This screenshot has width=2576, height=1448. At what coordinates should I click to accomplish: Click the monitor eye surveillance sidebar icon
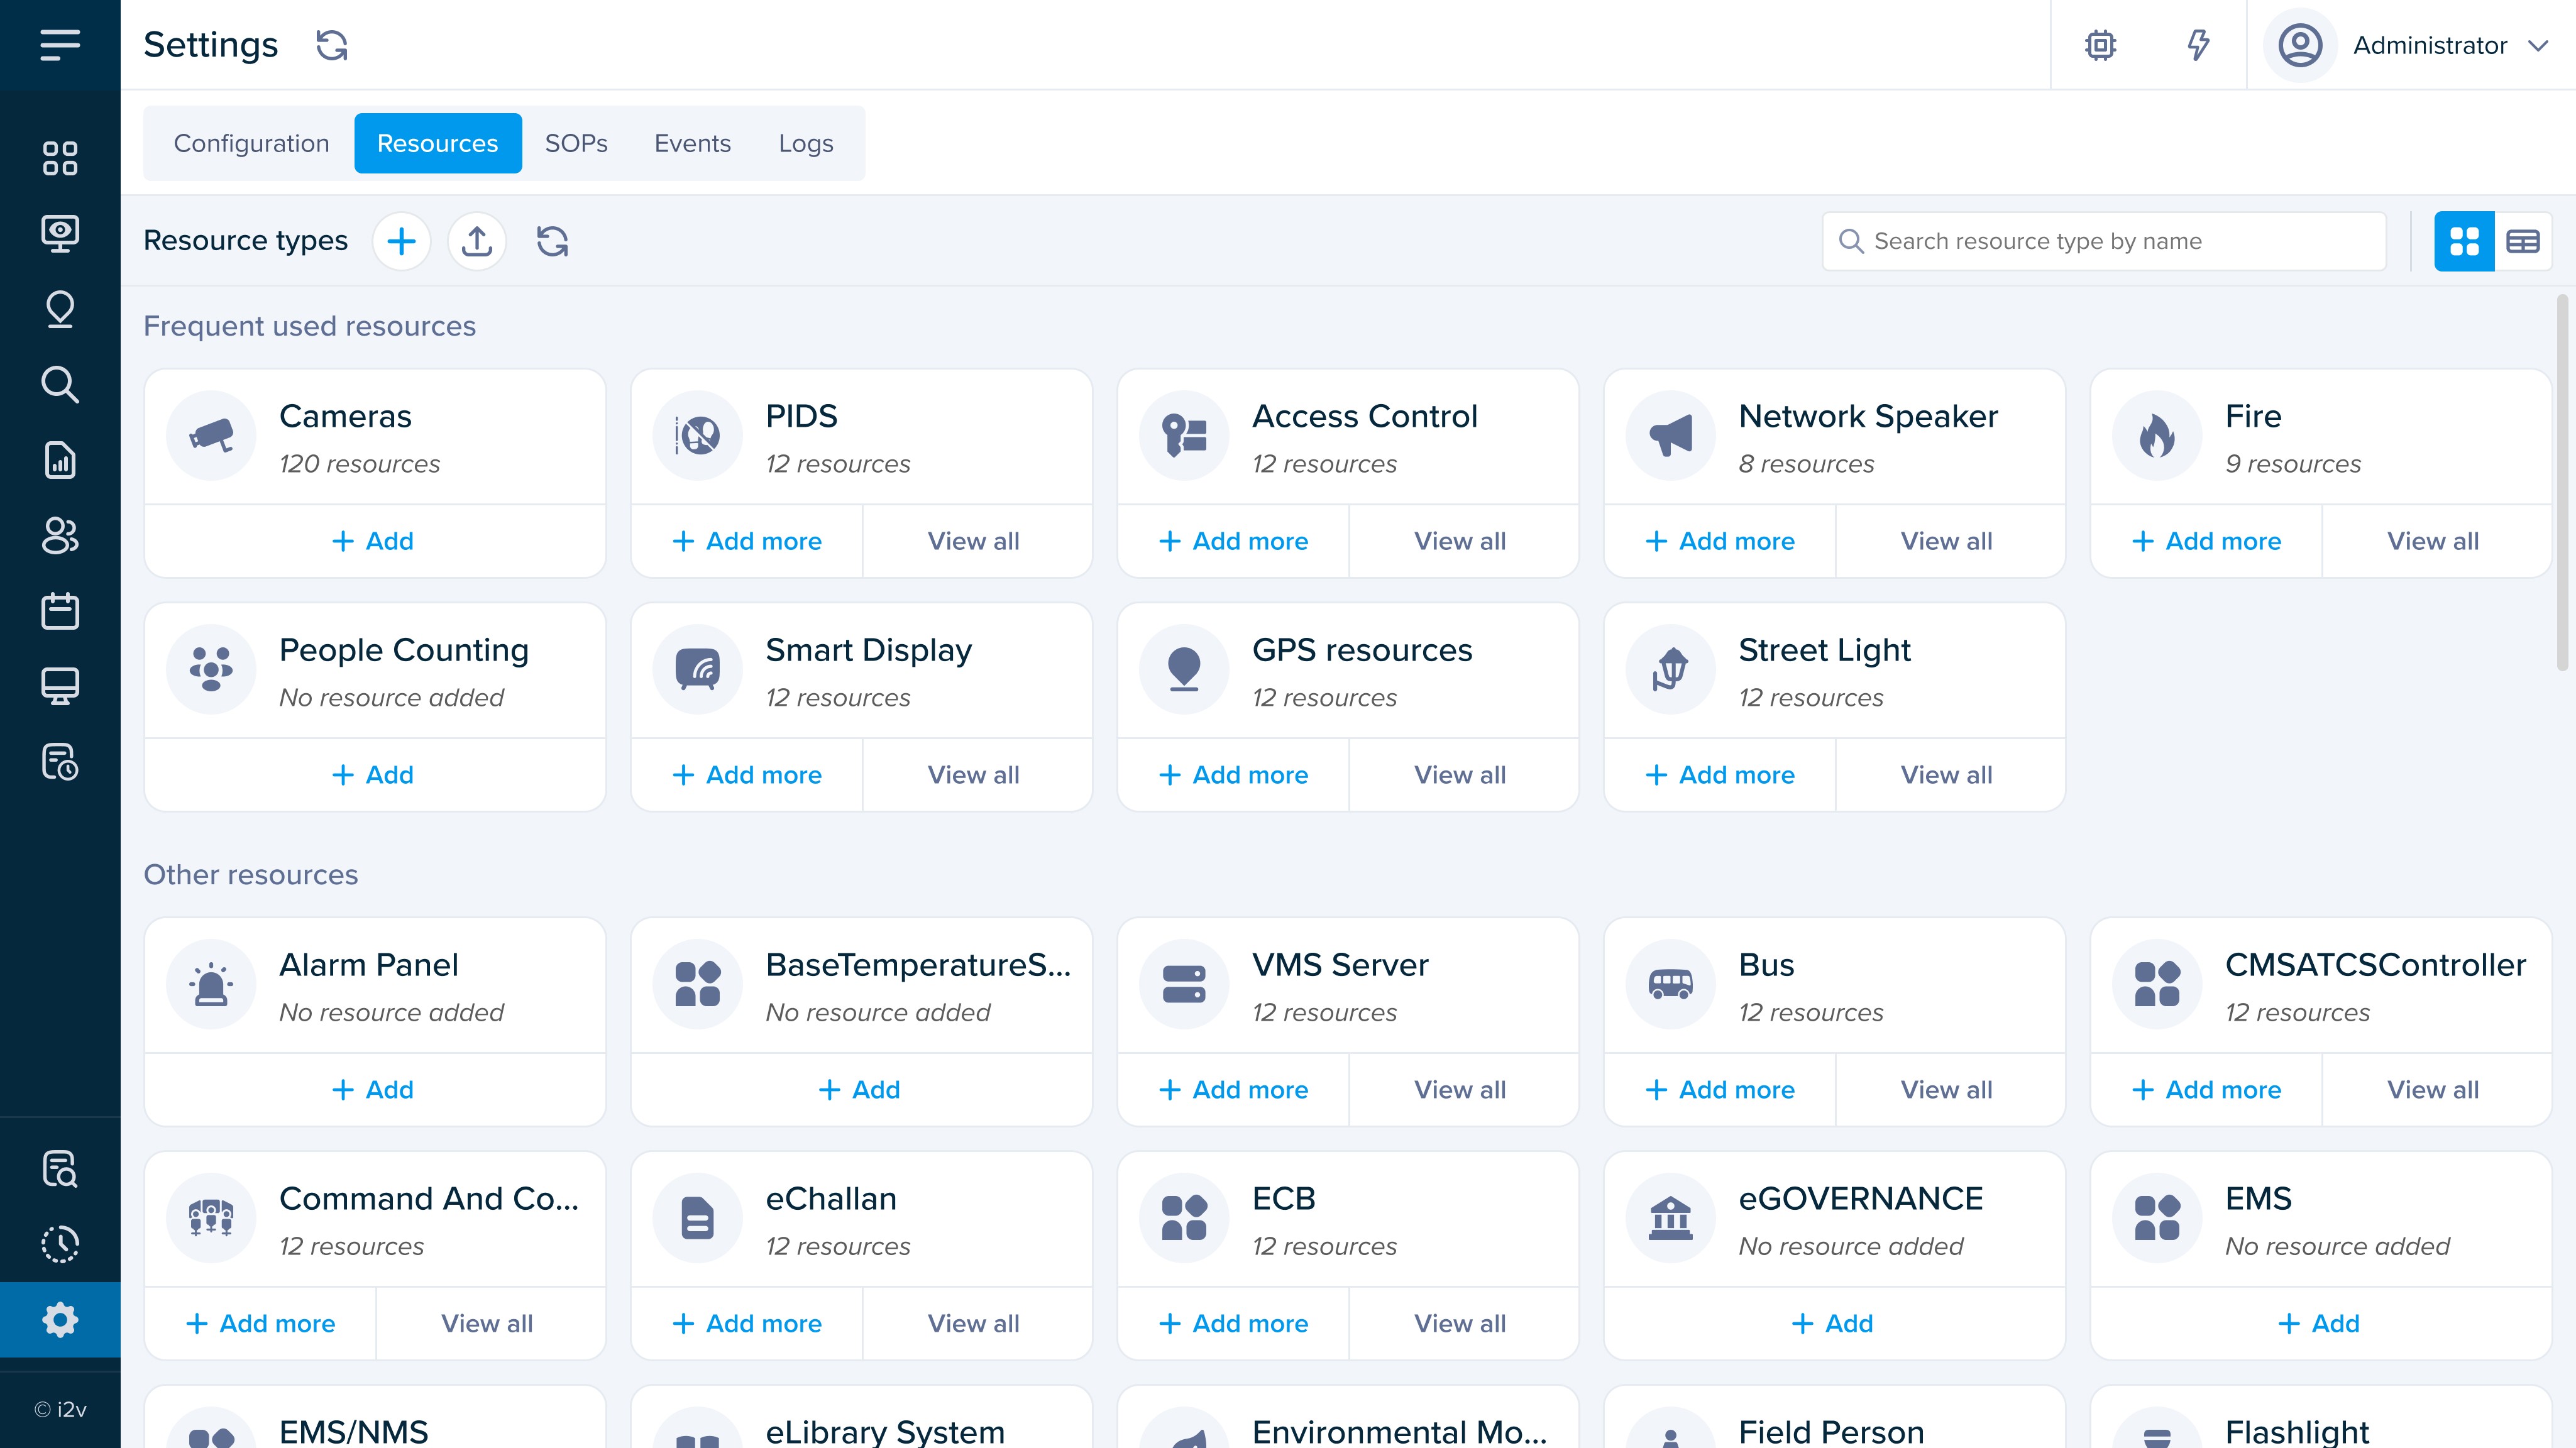tap(60, 233)
